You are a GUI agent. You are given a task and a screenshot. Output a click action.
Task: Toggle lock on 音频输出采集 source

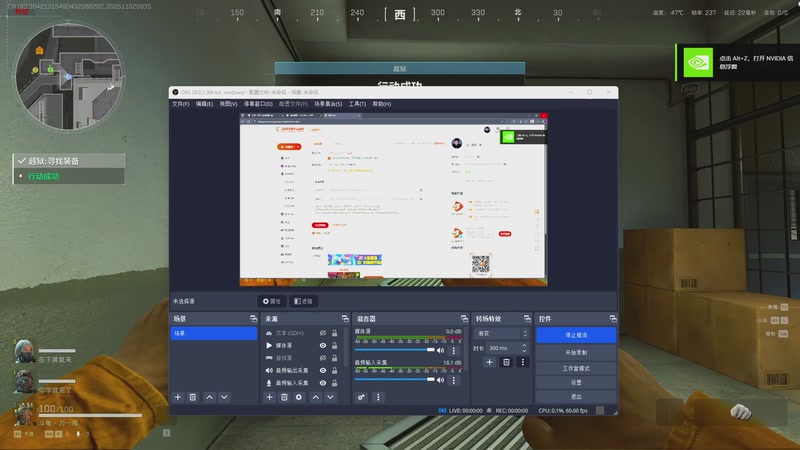tap(335, 370)
